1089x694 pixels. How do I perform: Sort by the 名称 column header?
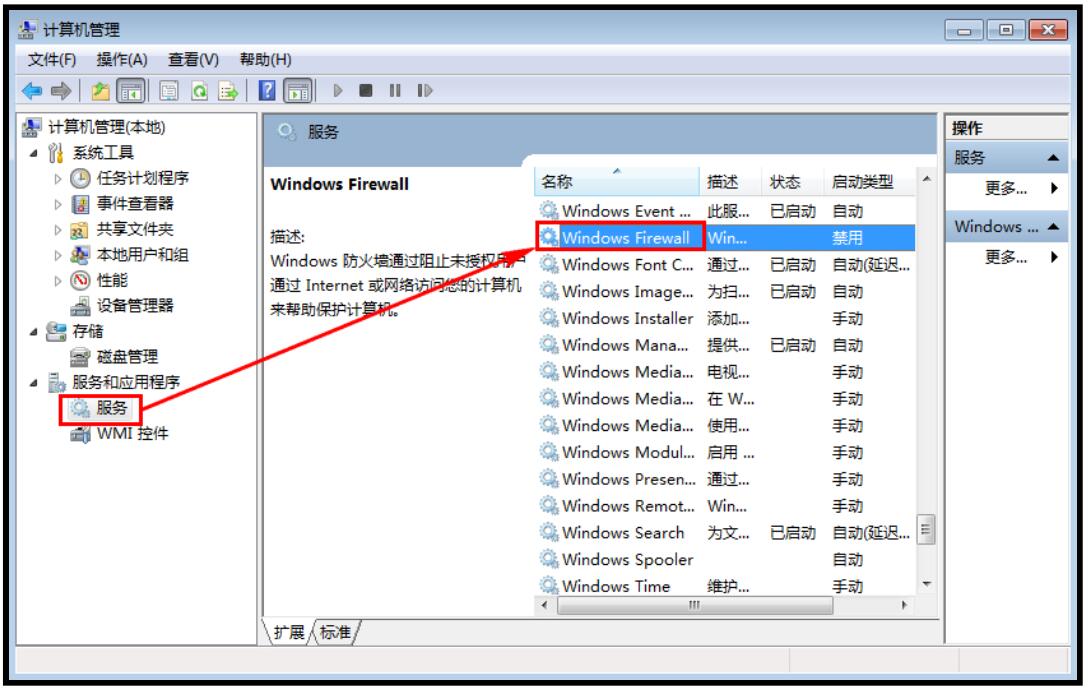(x=617, y=182)
